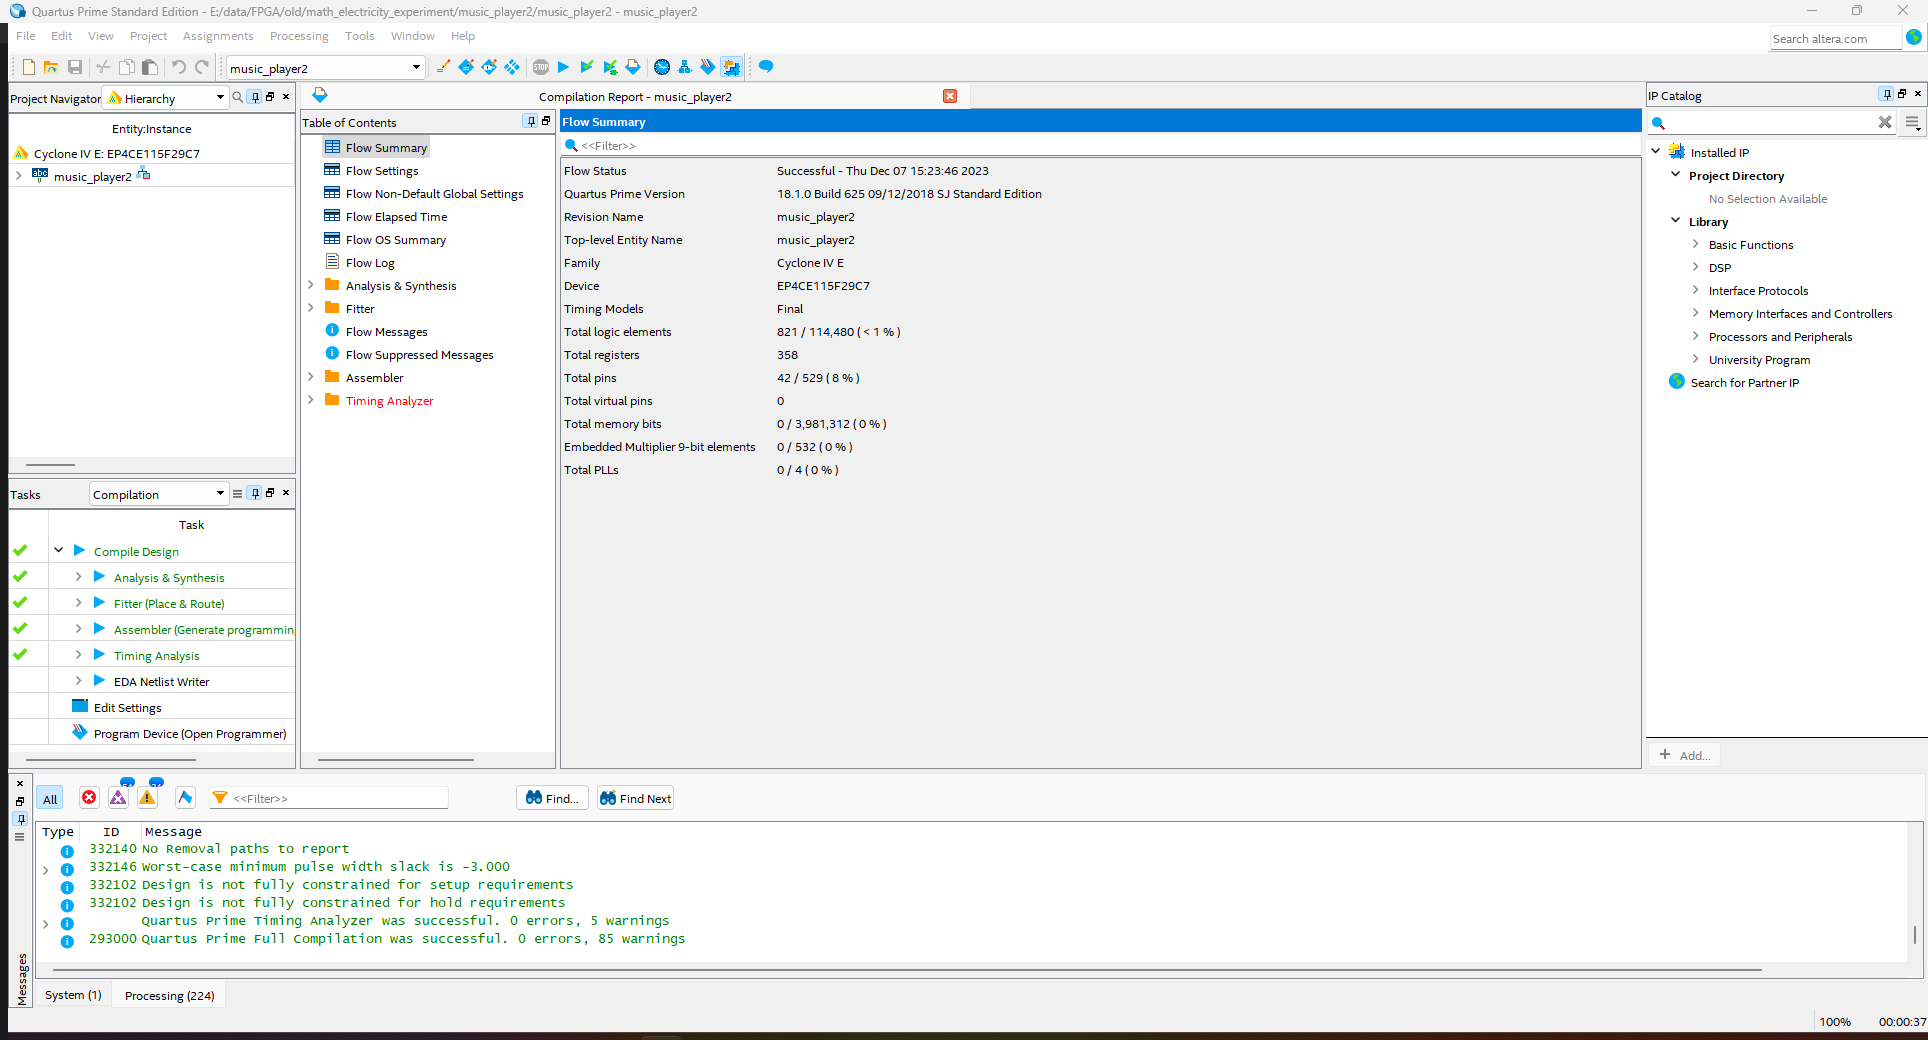The width and height of the screenshot is (1928, 1040).
Task: Open the File menu
Action: pyautogui.click(x=26, y=36)
